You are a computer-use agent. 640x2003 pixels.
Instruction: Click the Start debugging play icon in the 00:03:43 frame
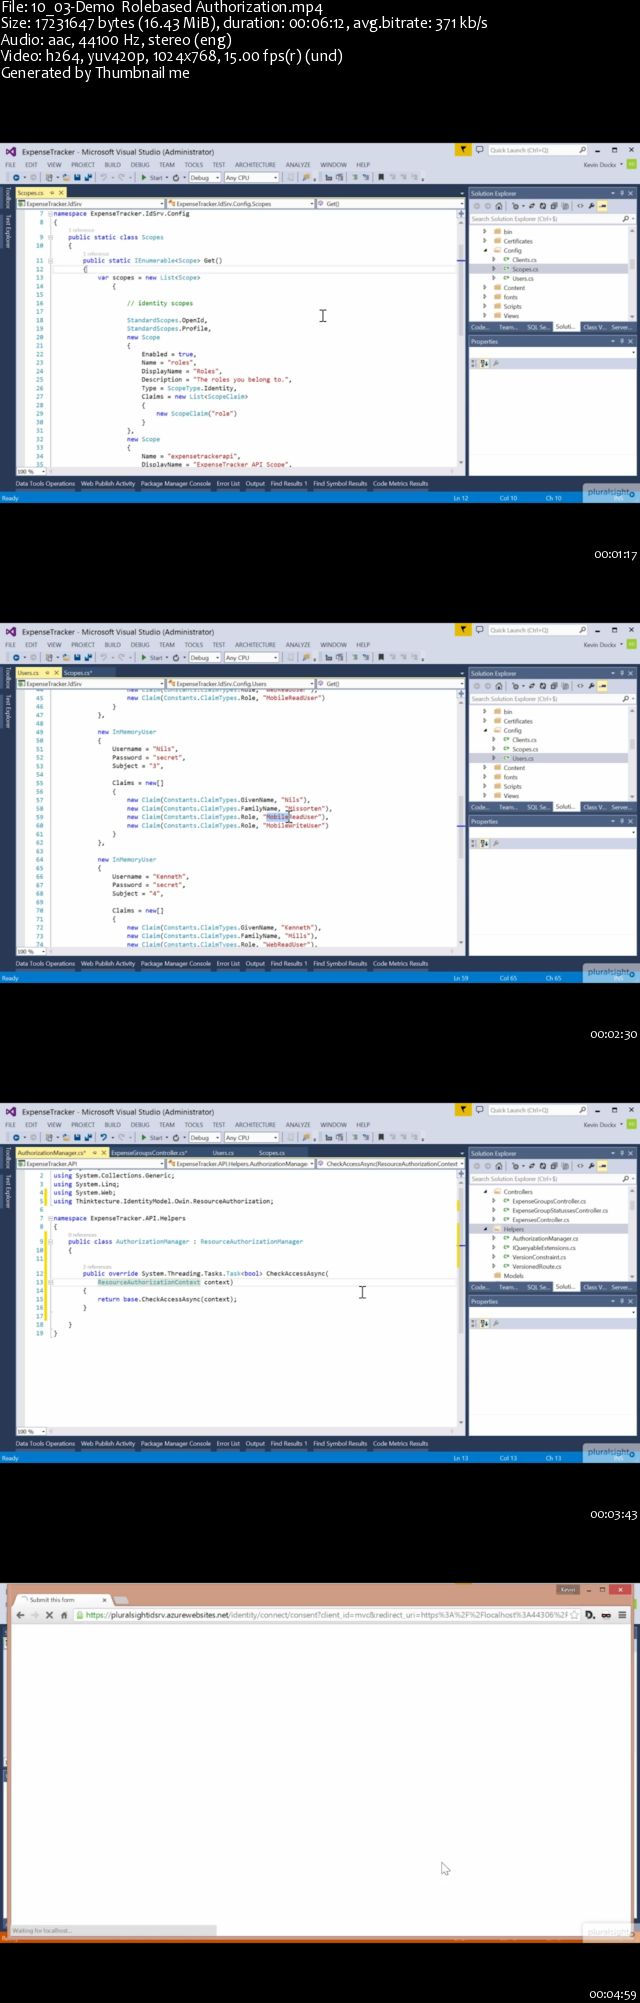[x=144, y=1138]
